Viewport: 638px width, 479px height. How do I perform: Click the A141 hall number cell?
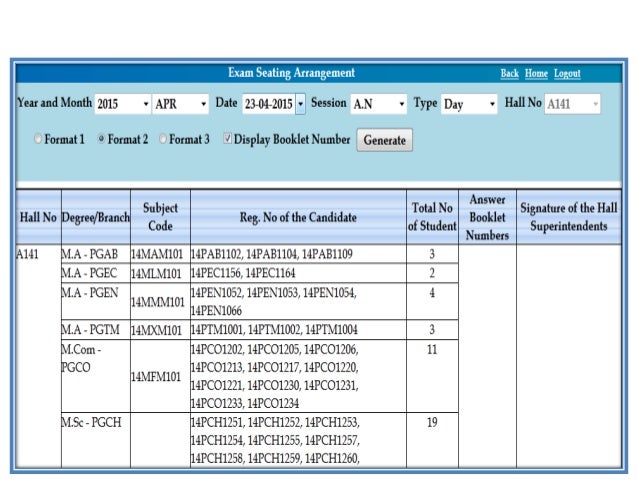pos(38,356)
